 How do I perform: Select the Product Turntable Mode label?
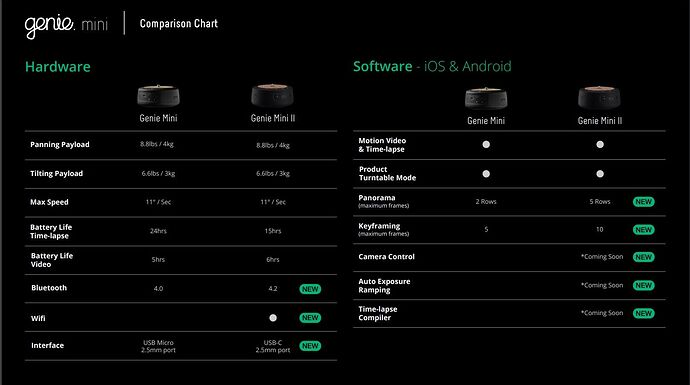pyautogui.click(x=387, y=173)
